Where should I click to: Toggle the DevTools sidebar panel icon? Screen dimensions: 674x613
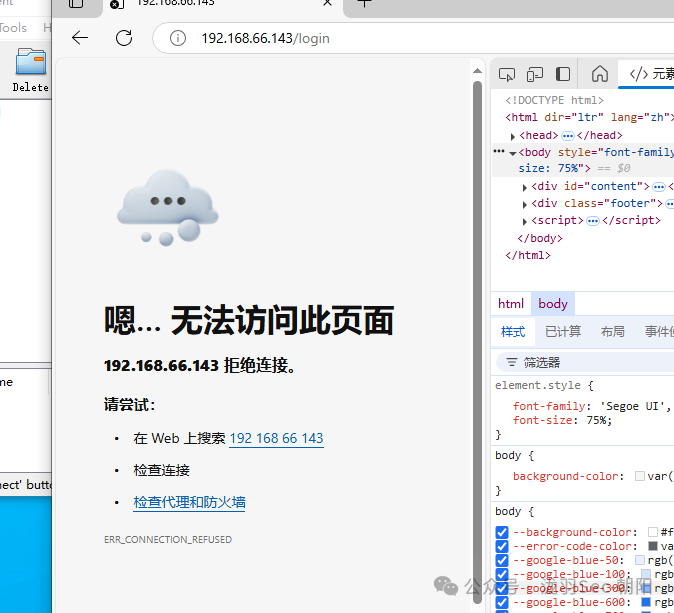(x=563, y=74)
